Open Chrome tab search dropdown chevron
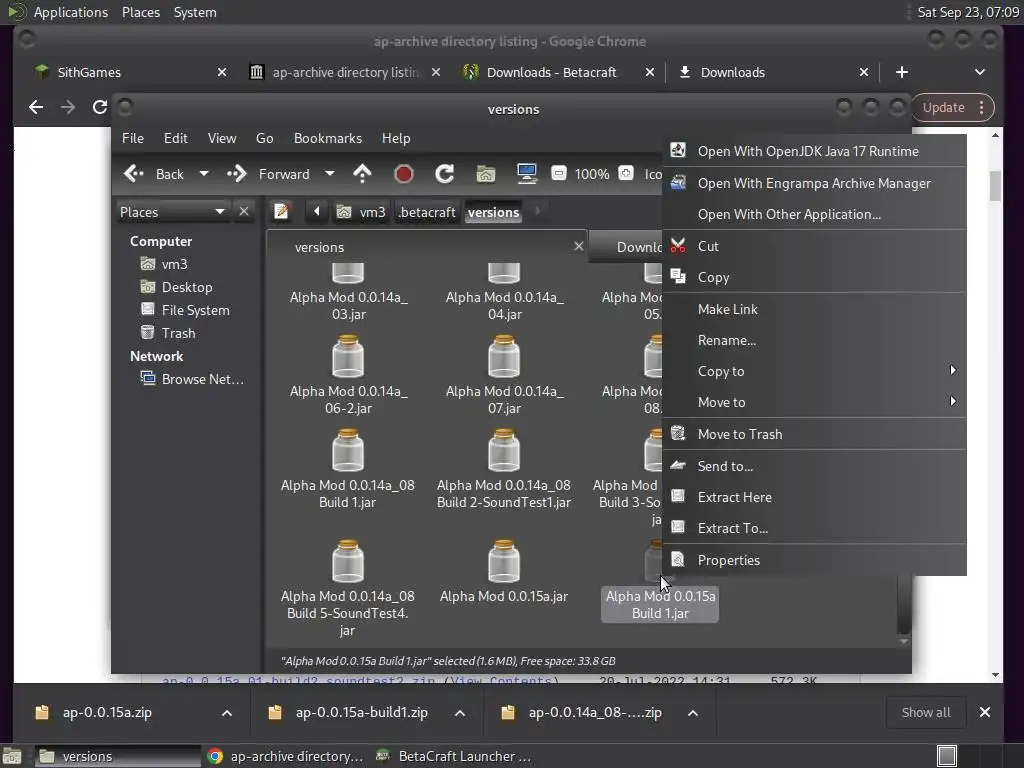The width and height of the screenshot is (1024, 768). [980, 72]
